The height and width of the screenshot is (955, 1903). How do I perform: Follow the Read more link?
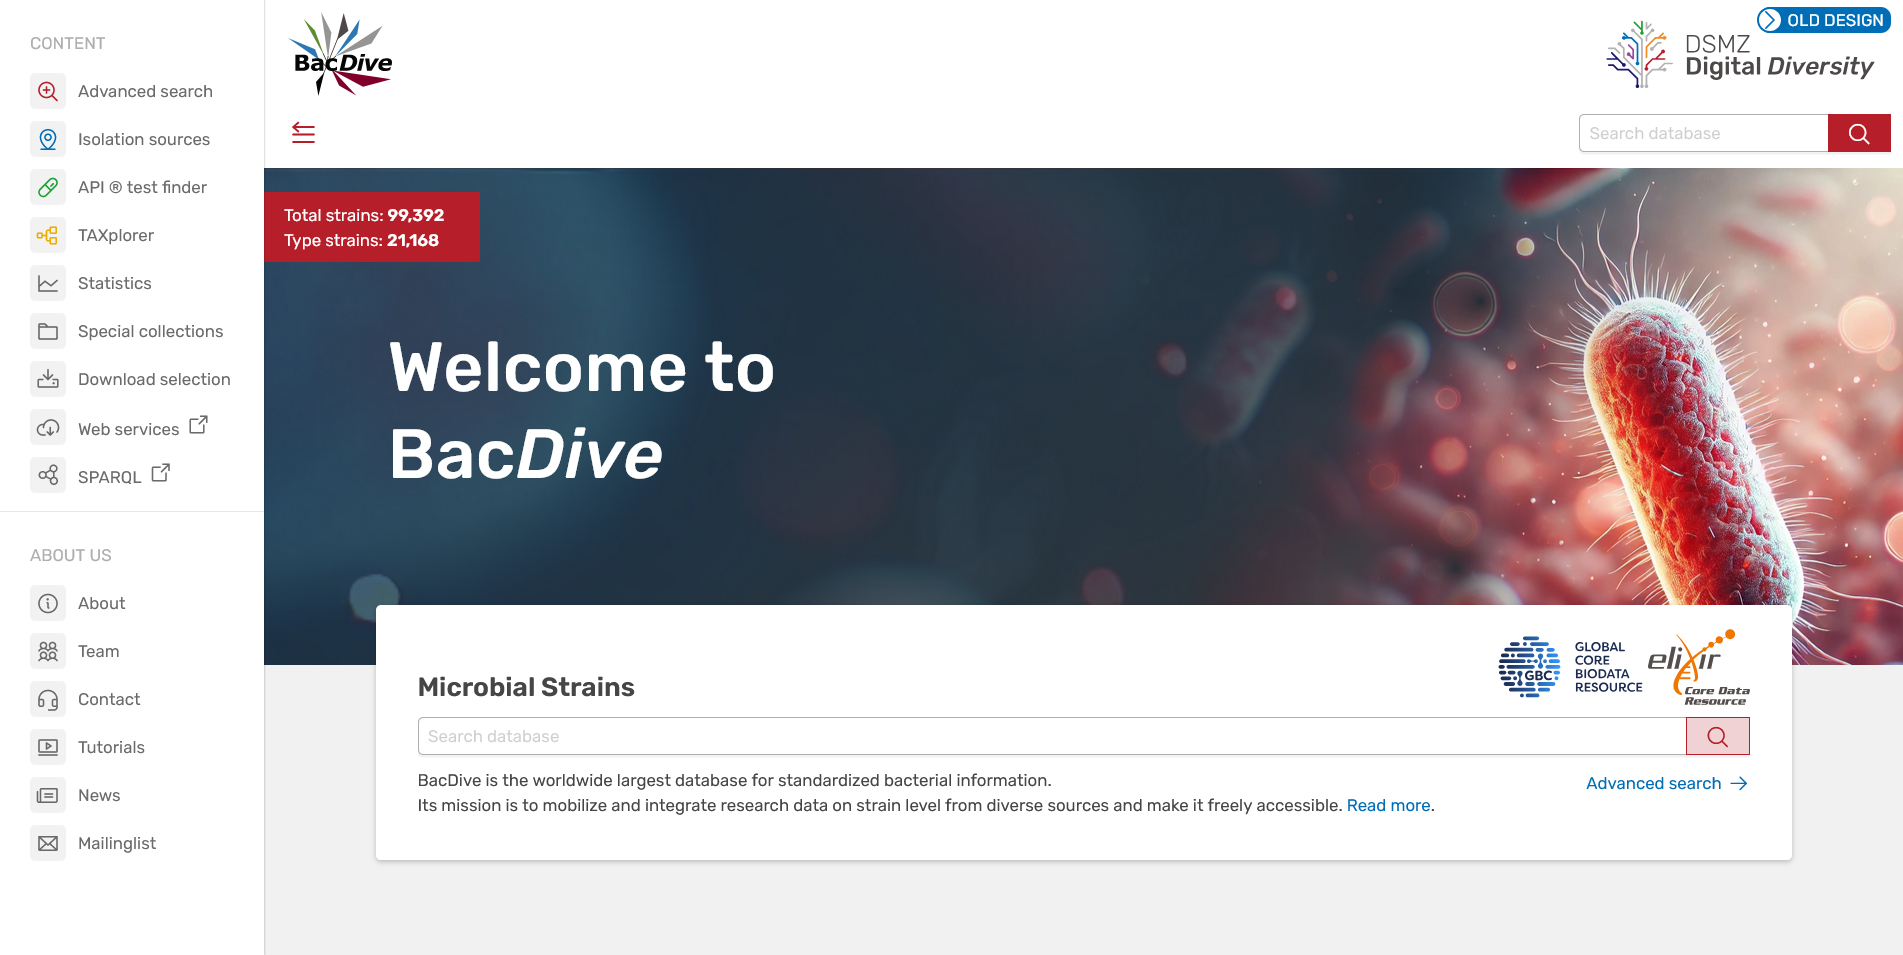click(x=1388, y=805)
